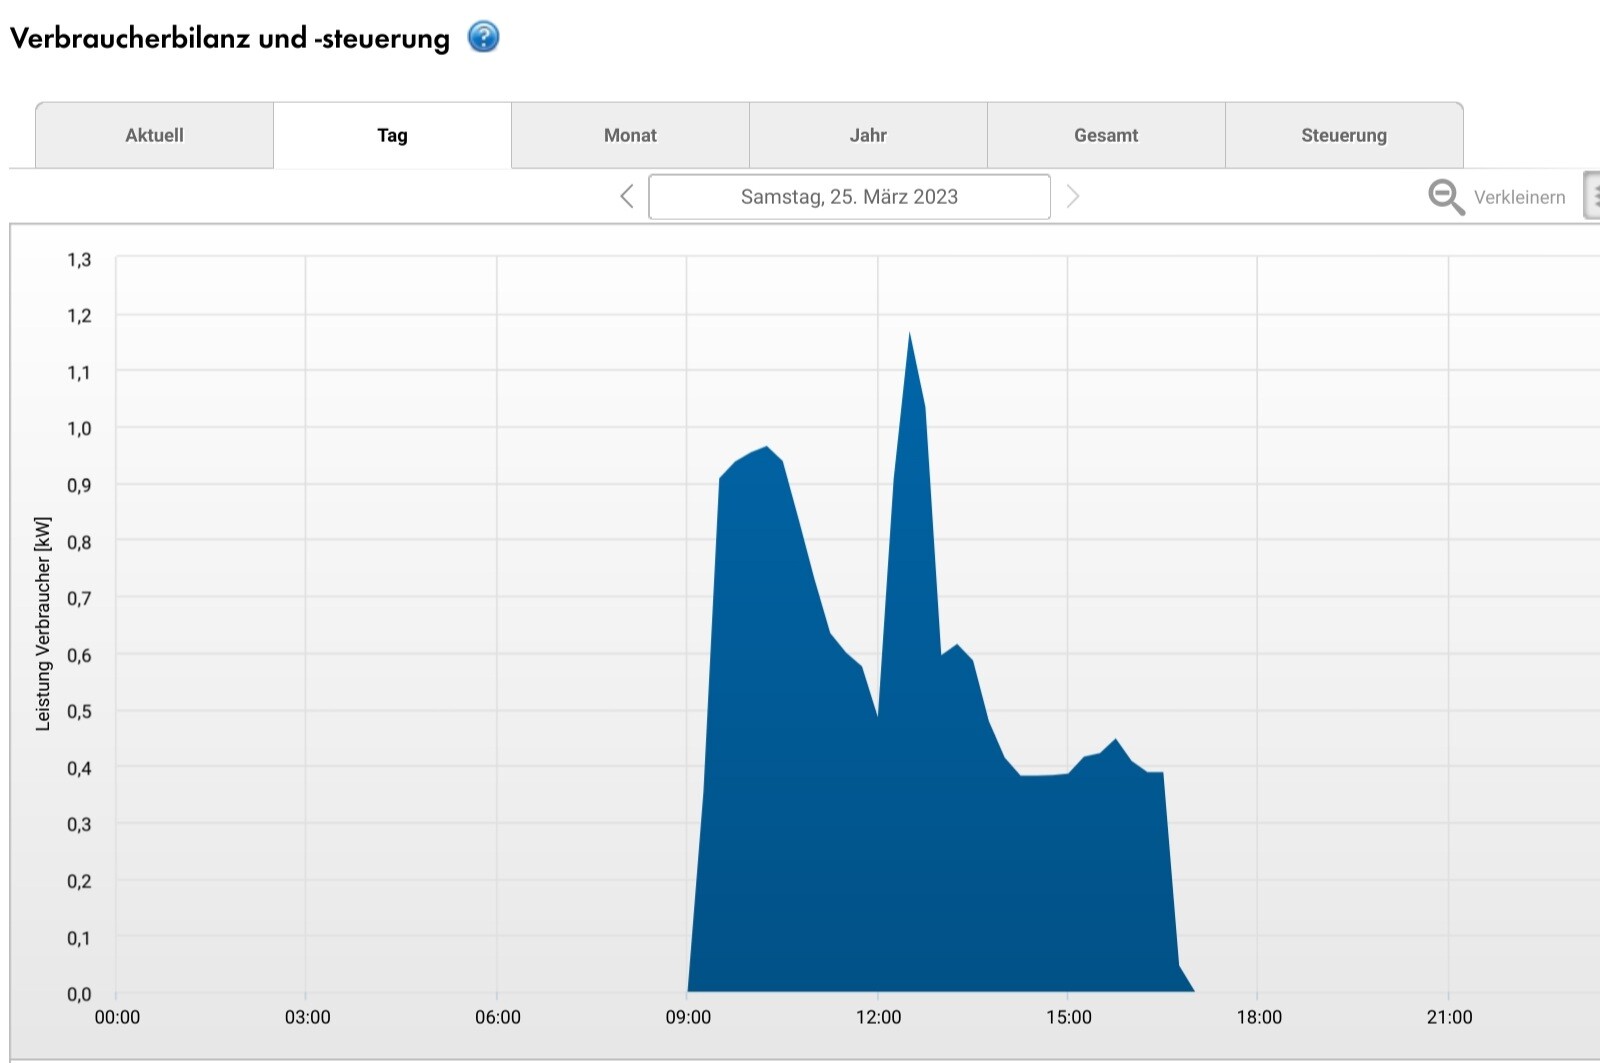Click the page title Verbraucherbilanz und -steuerung
The width and height of the screenshot is (1600, 1063).
[230, 39]
